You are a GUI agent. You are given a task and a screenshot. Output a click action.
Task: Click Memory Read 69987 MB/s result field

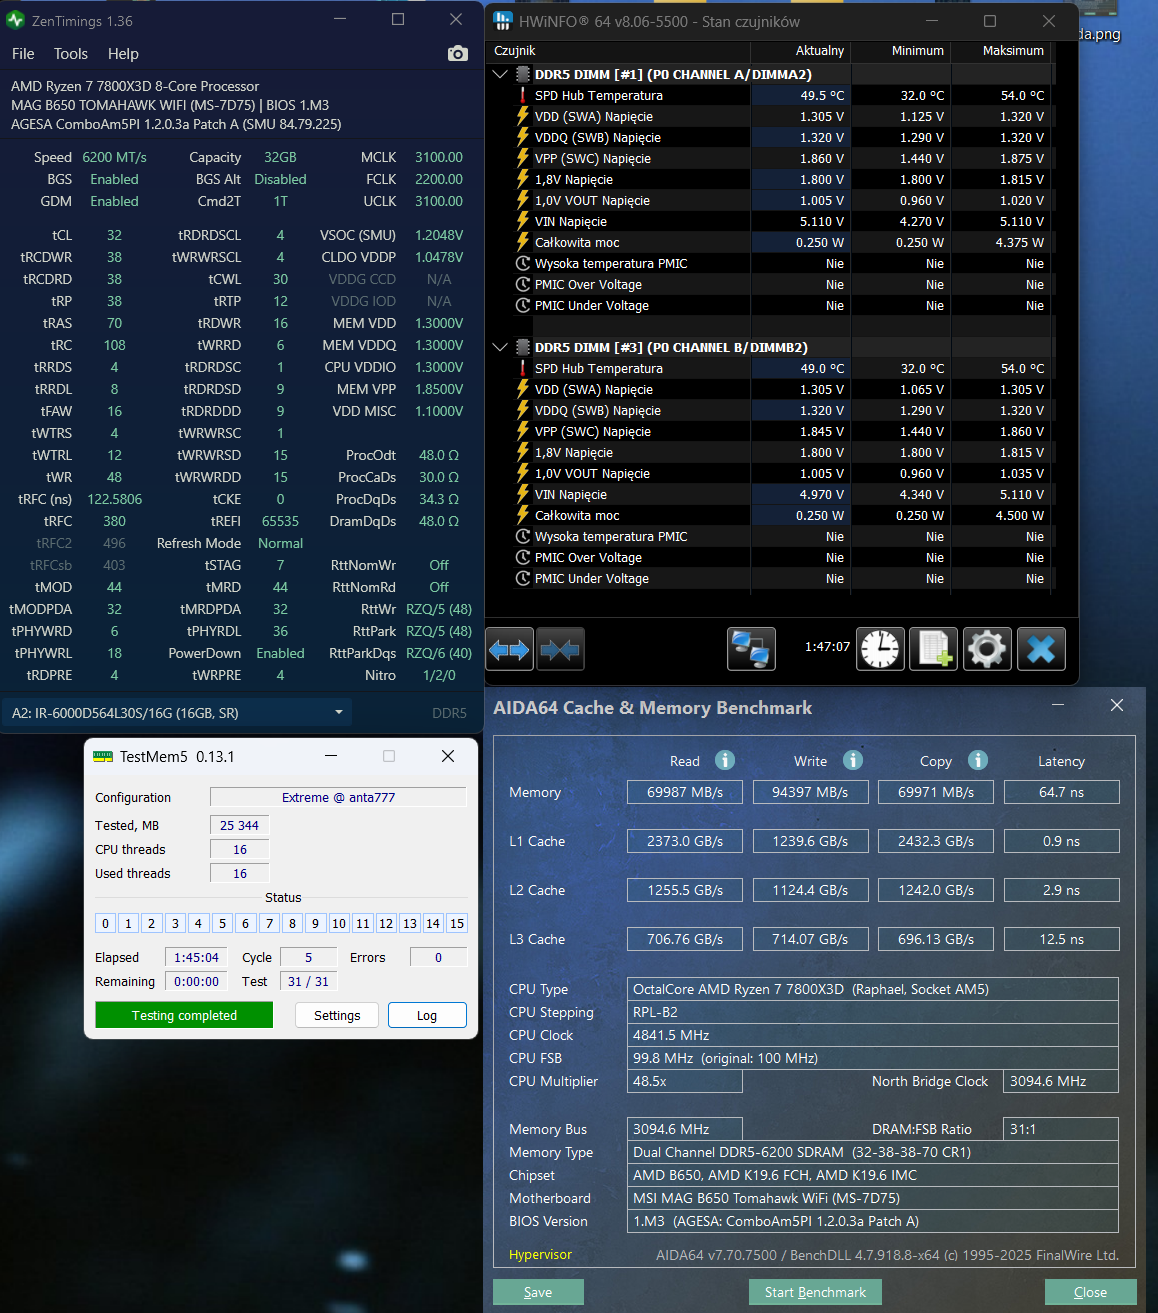click(x=685, y=792)
